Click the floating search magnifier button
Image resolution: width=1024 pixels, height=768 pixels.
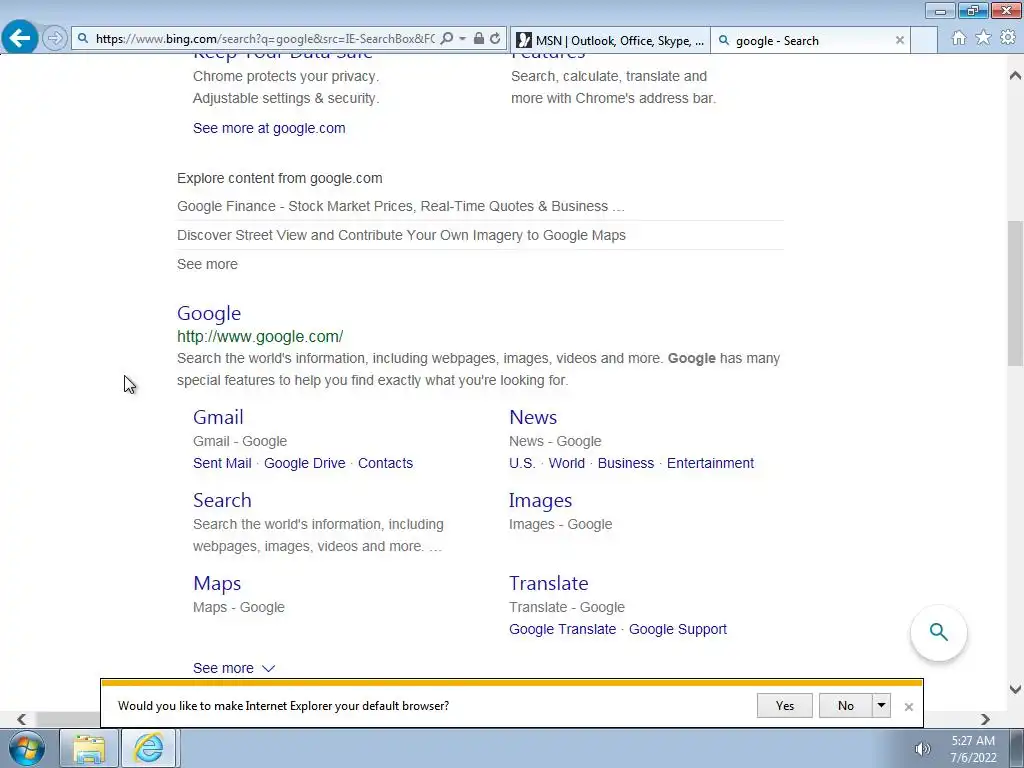(x=938, y=632)
